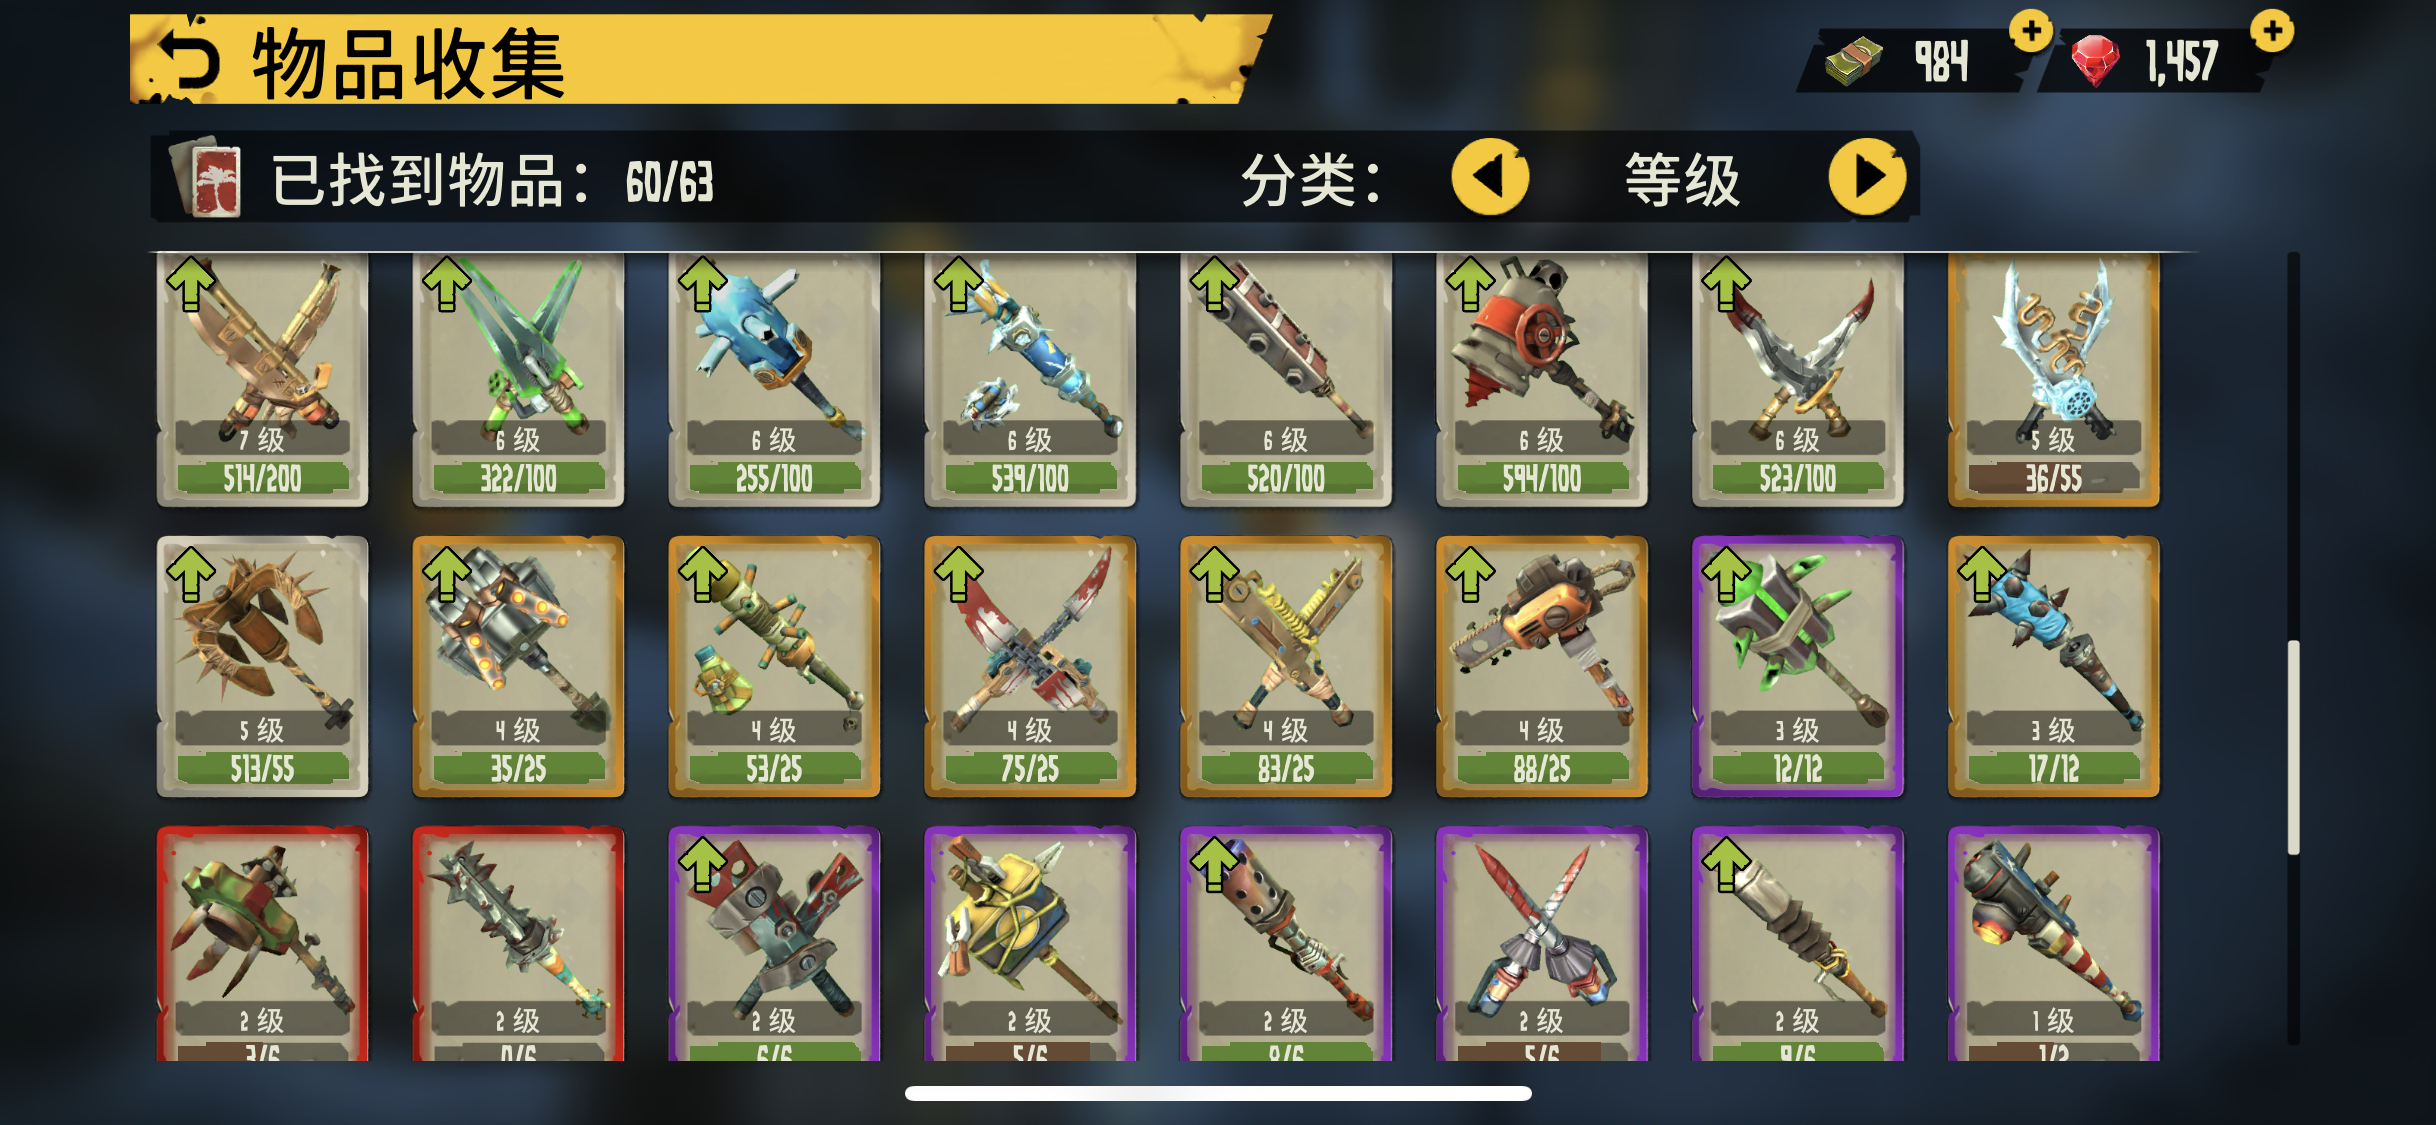Tap the cash stack icon showing 984

tap(1854, 61)
